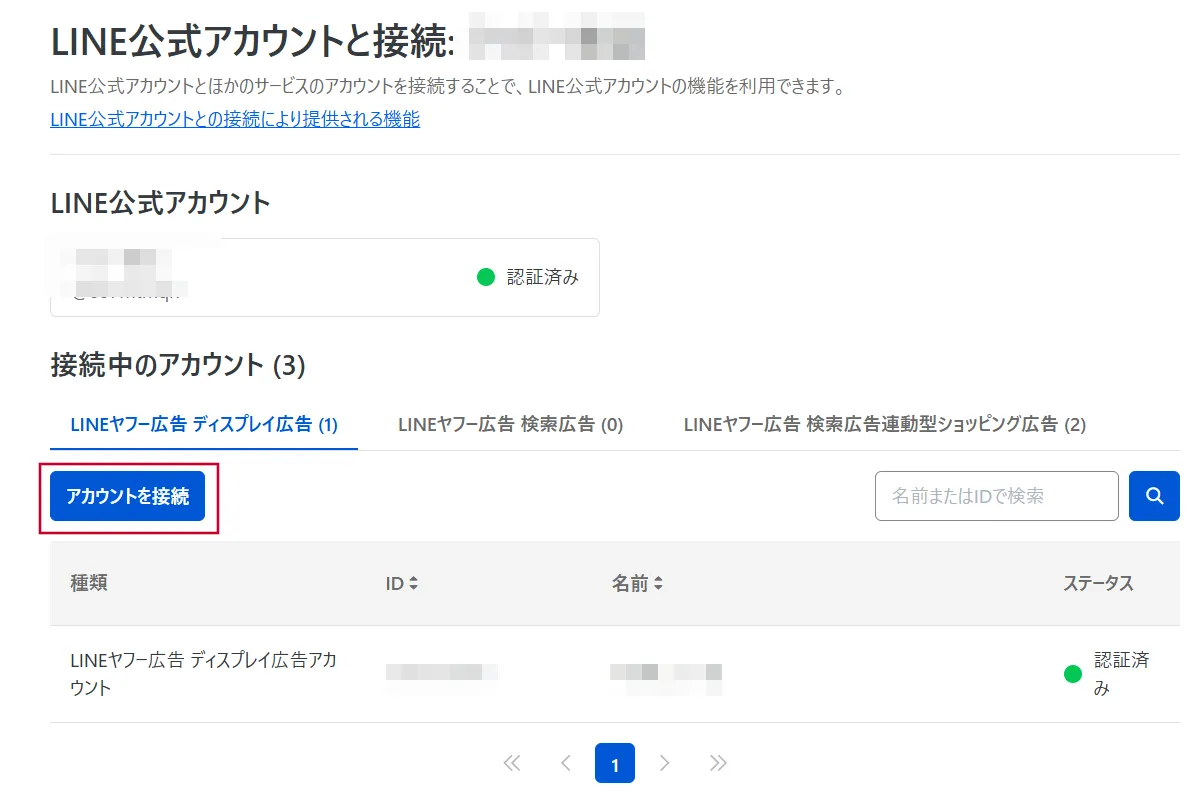Image resolution: width=1199 pixels, height=793 pixels.
Task: Select page 1 in pagination
Action: pyautogui.click(x=615, y=763)
